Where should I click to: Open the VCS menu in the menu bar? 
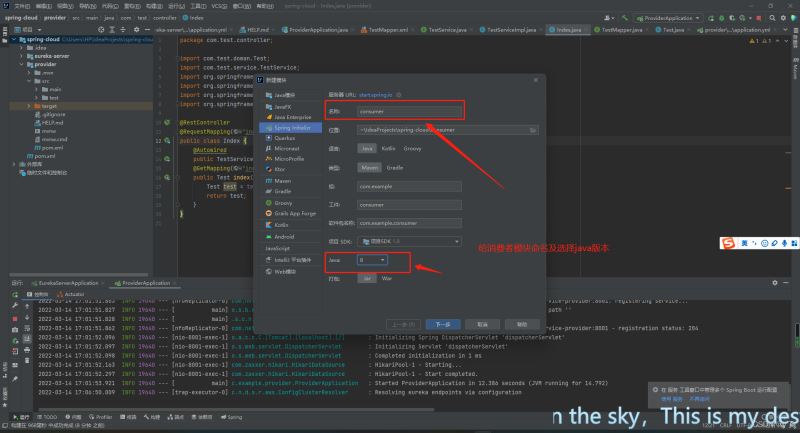pos(217,5)
